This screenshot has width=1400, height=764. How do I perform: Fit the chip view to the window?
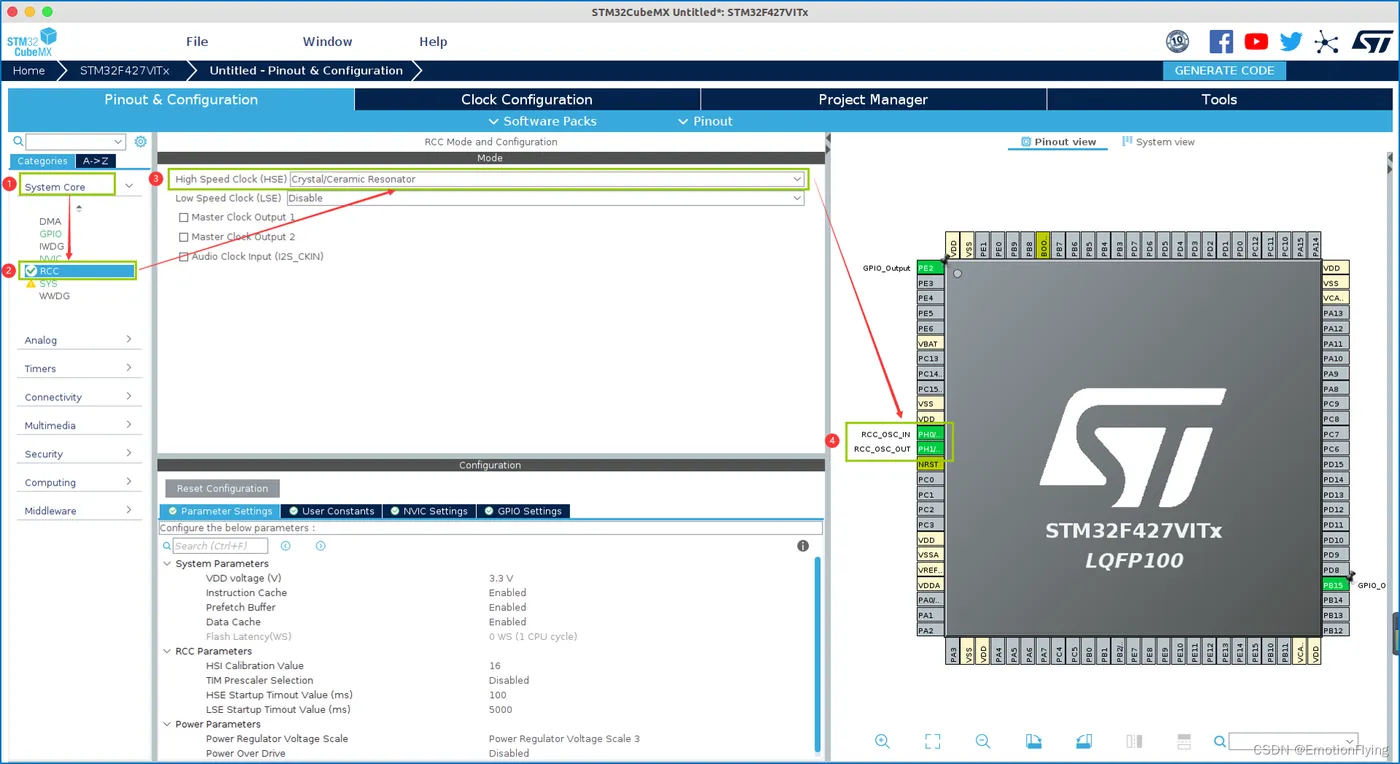coord(933,741)
